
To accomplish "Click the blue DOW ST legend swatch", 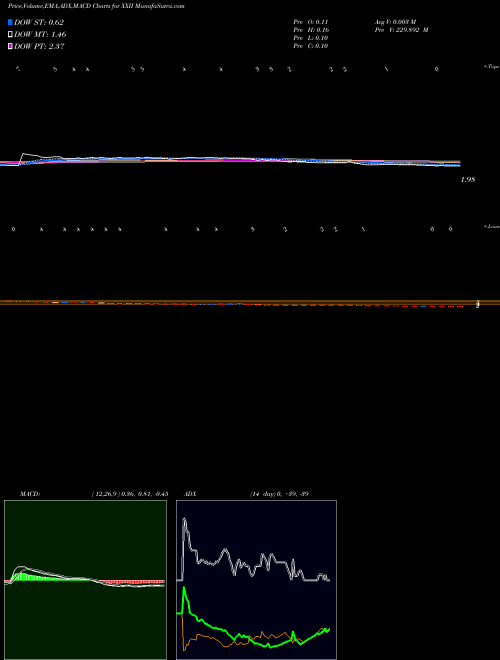I will point(10,22).
